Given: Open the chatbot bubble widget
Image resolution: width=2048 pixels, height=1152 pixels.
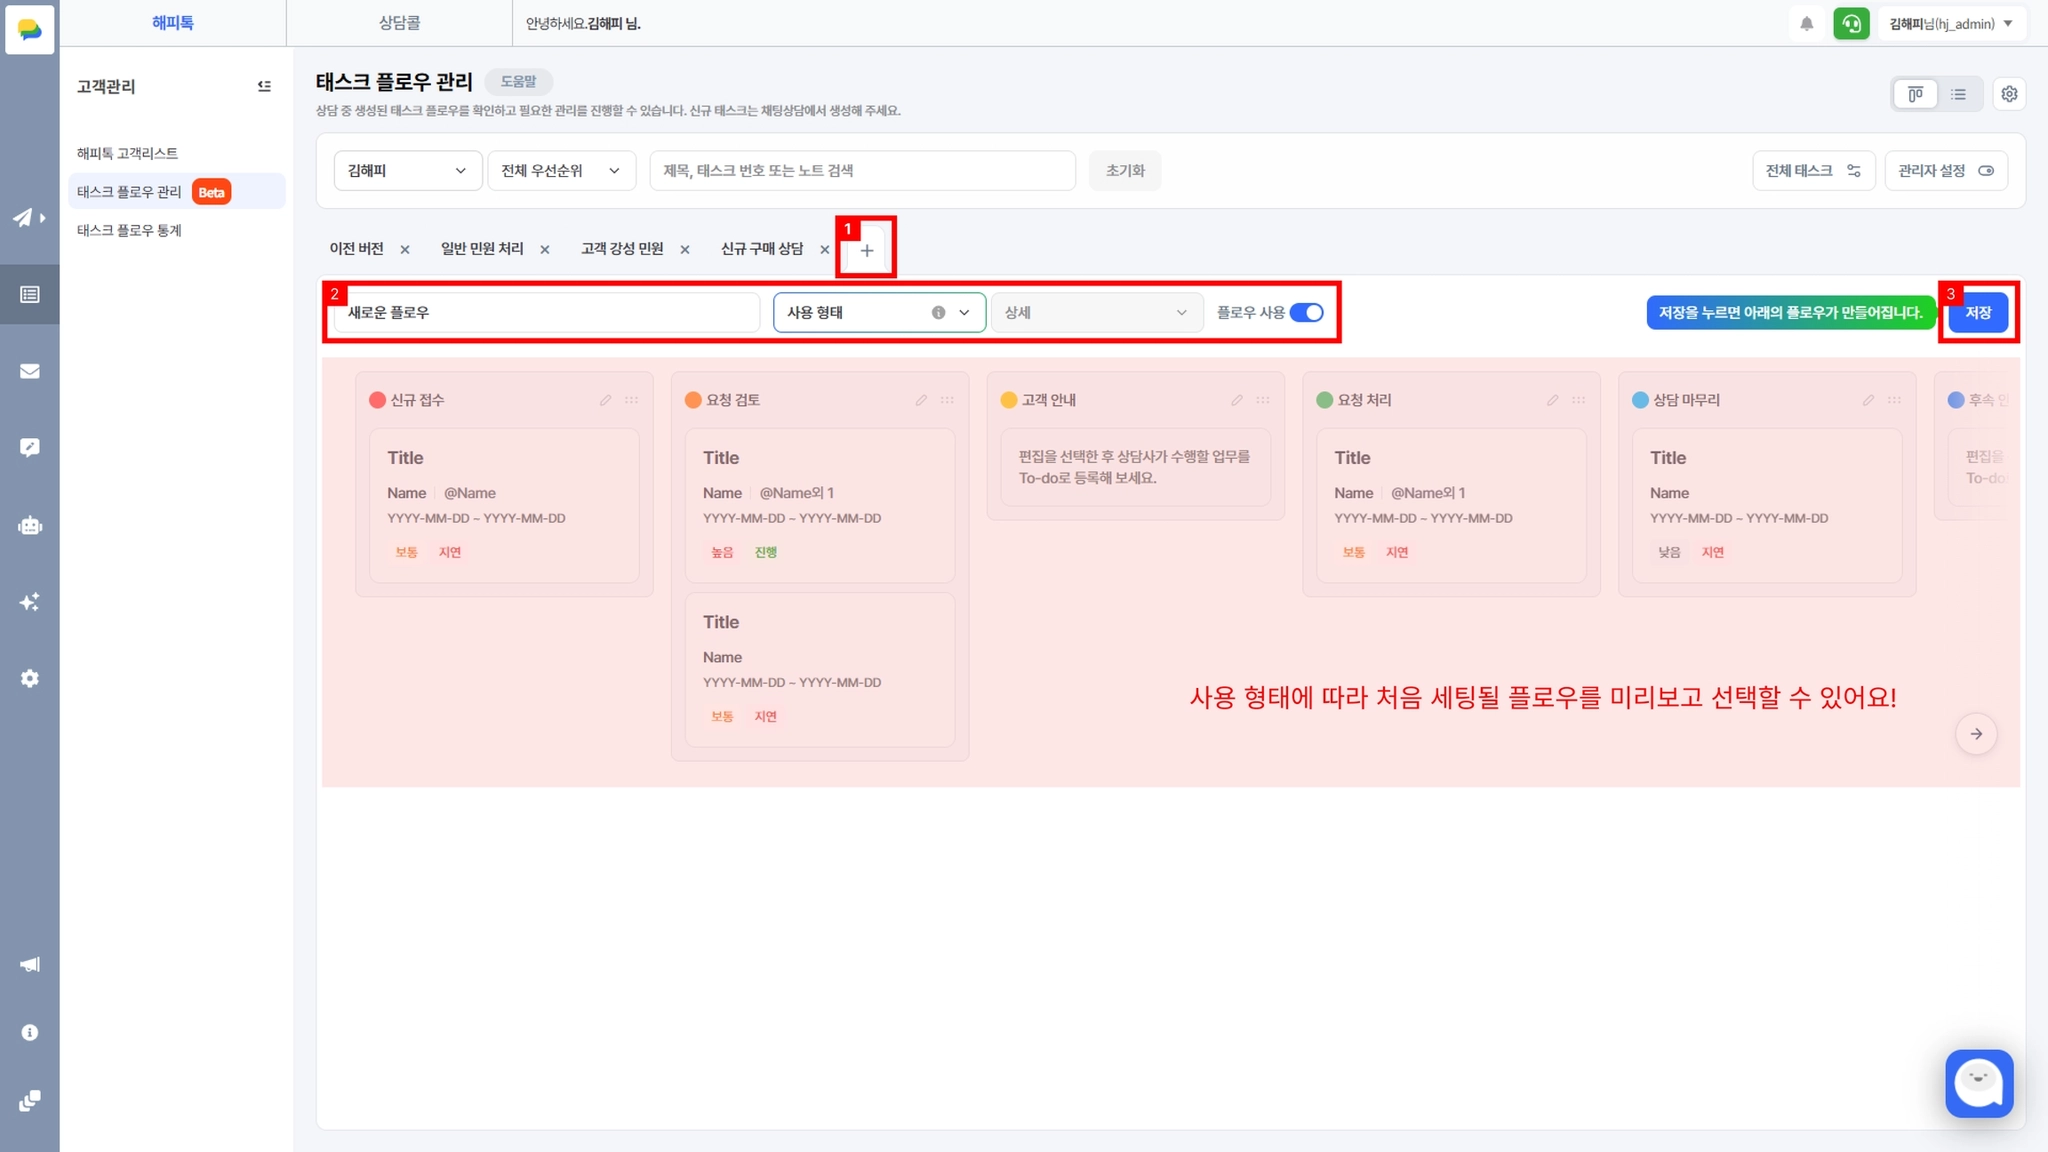Looking at the screenshot, I should (x=1978, y=1082).
